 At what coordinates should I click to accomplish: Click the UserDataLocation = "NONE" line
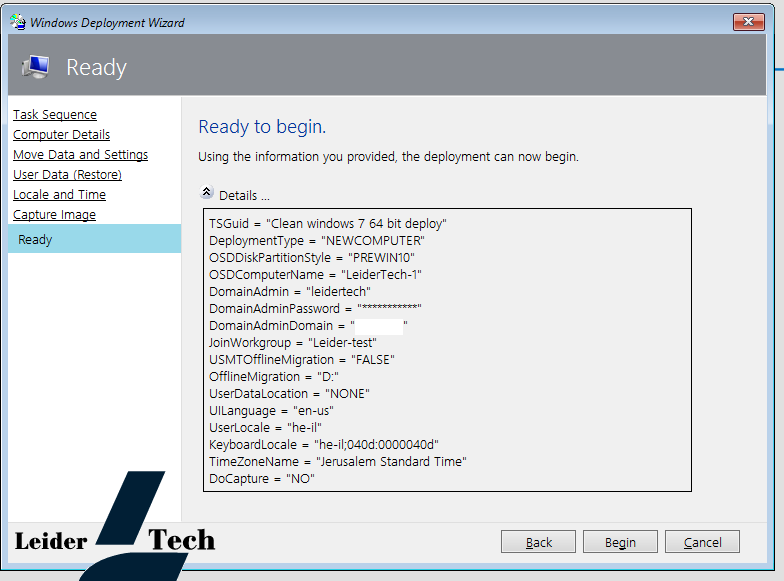click(289, 394)
